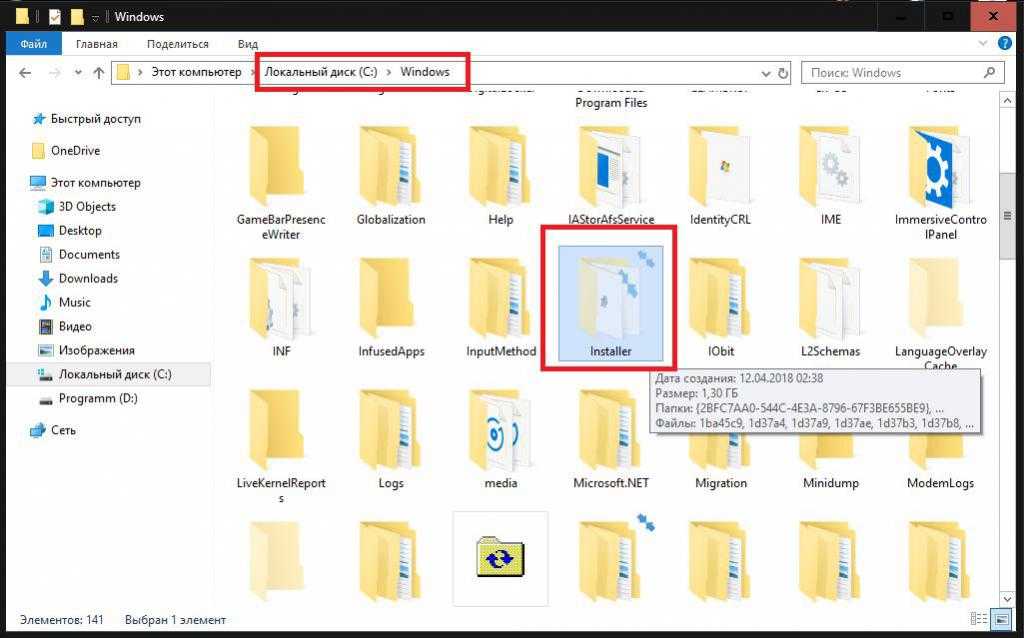This screenshot has width=1024, height=638.
Task: Switch to details list view in status bar
Action: [979, 618]
